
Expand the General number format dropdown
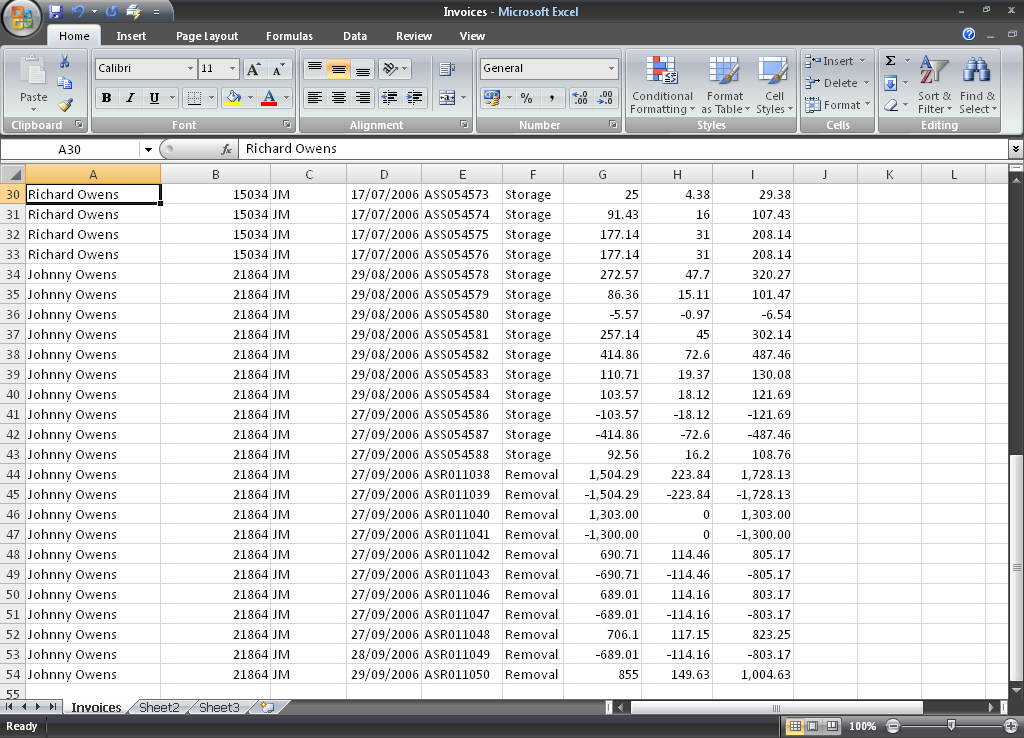[611, 69]
